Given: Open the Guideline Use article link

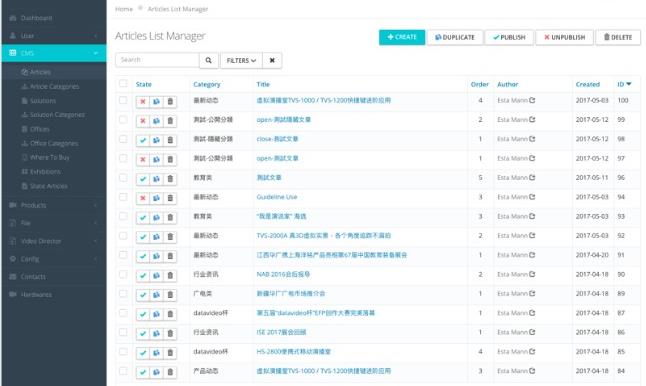Looking at the screenshot, I should (x=277, y=197).
